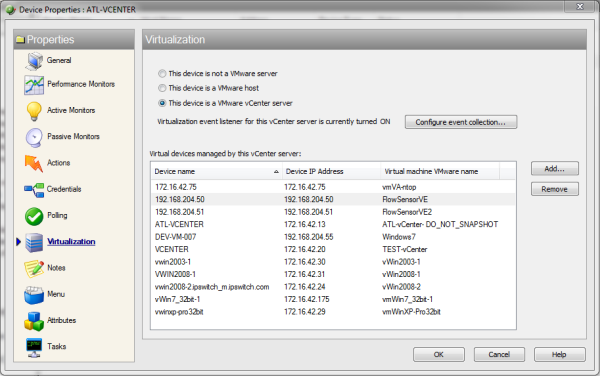Screen dimensions: 600x376
Task: Select the Virtualization server stack icon
Action: 34,243
